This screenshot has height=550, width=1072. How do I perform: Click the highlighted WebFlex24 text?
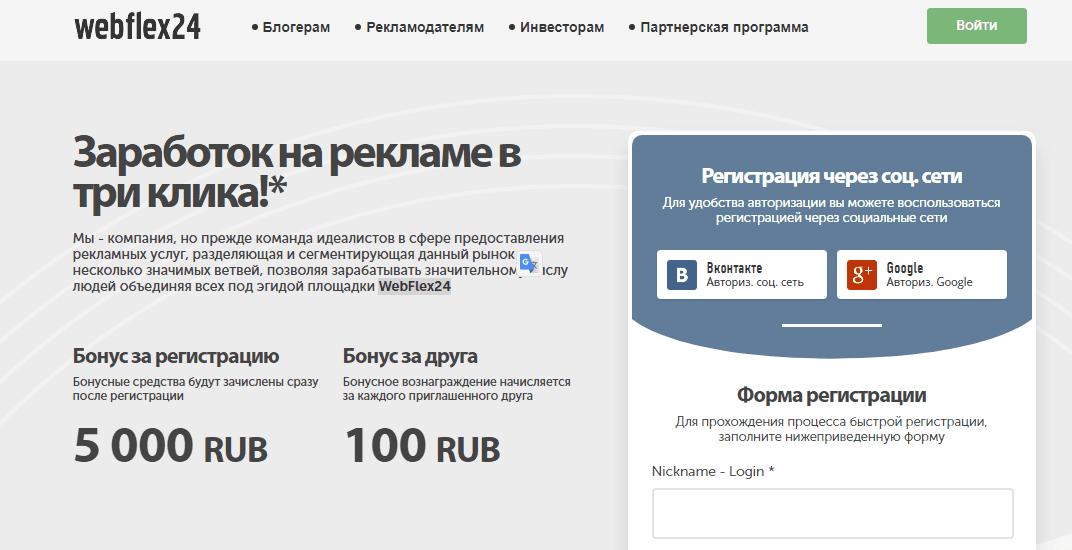pyautogui.click(x=414, y=286)
